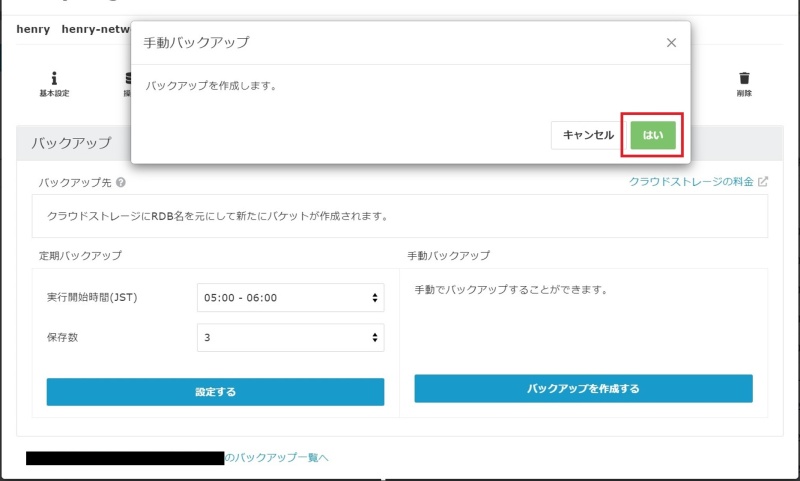The height and width of the screenshot is (481, 800).
Task: Click the henry breadcrumb text
Action: 33,29
